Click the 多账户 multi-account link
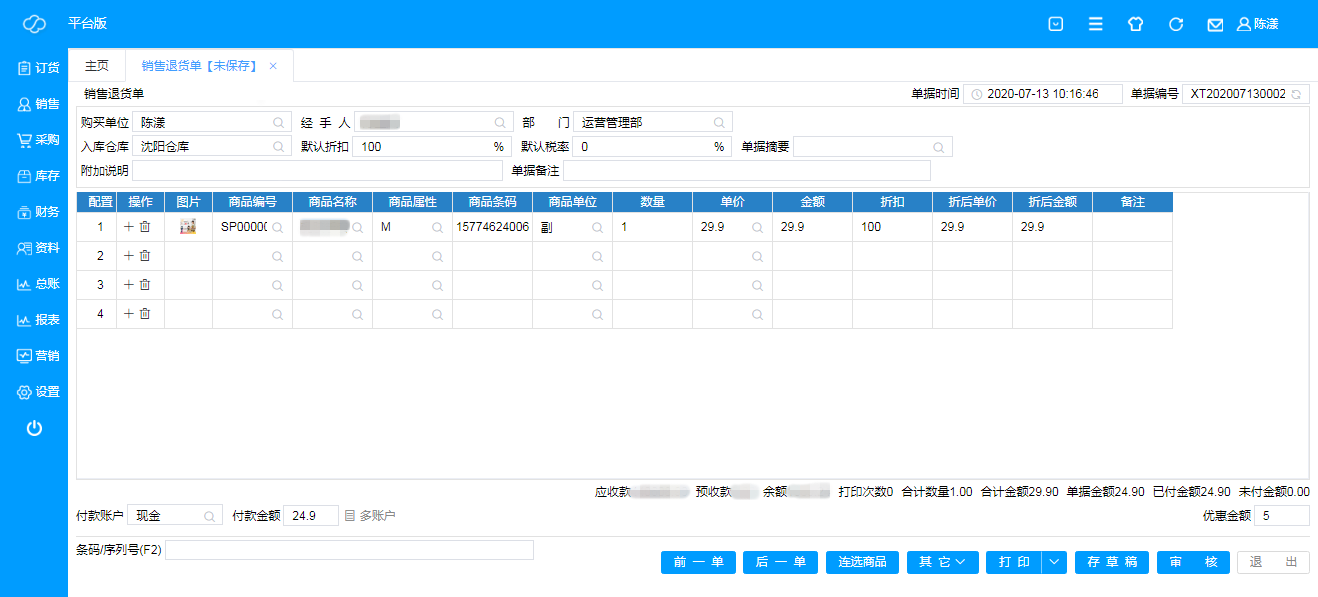Viewport: 1318px width, 597px height. [x=370, y=516]
